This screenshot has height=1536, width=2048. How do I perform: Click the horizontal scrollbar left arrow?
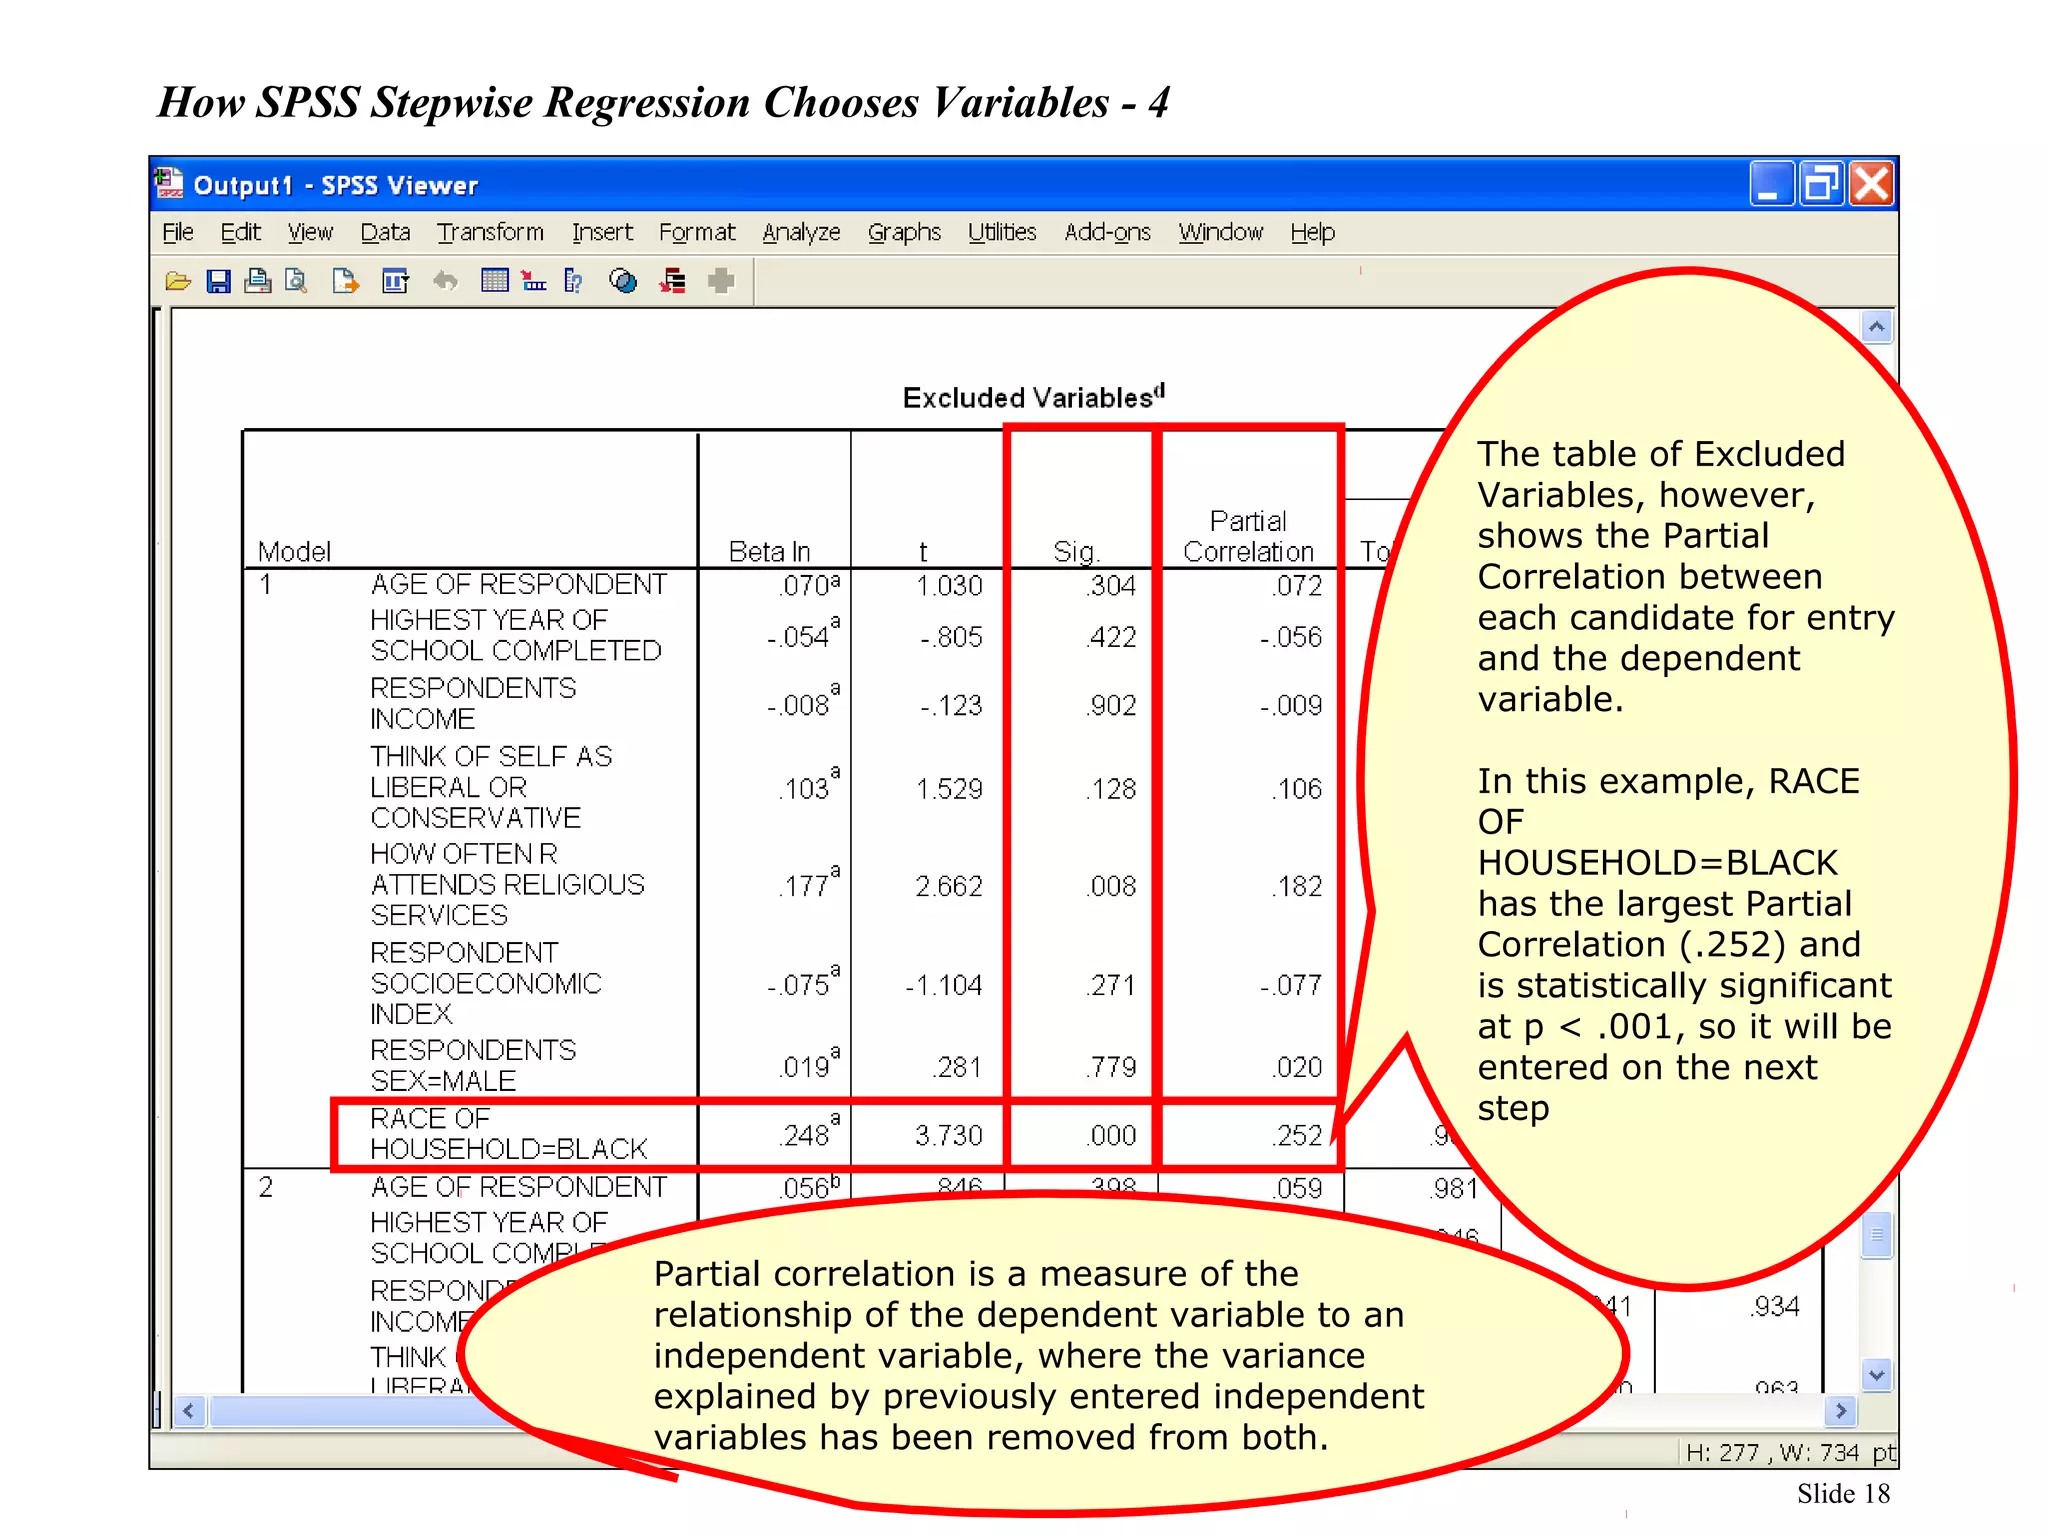click(189, 1411)
